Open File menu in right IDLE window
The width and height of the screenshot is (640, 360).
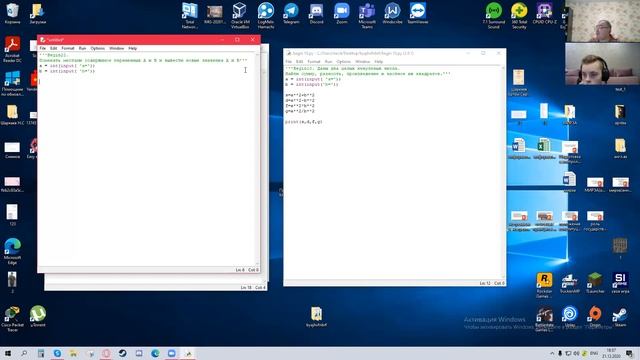point(289,62)
